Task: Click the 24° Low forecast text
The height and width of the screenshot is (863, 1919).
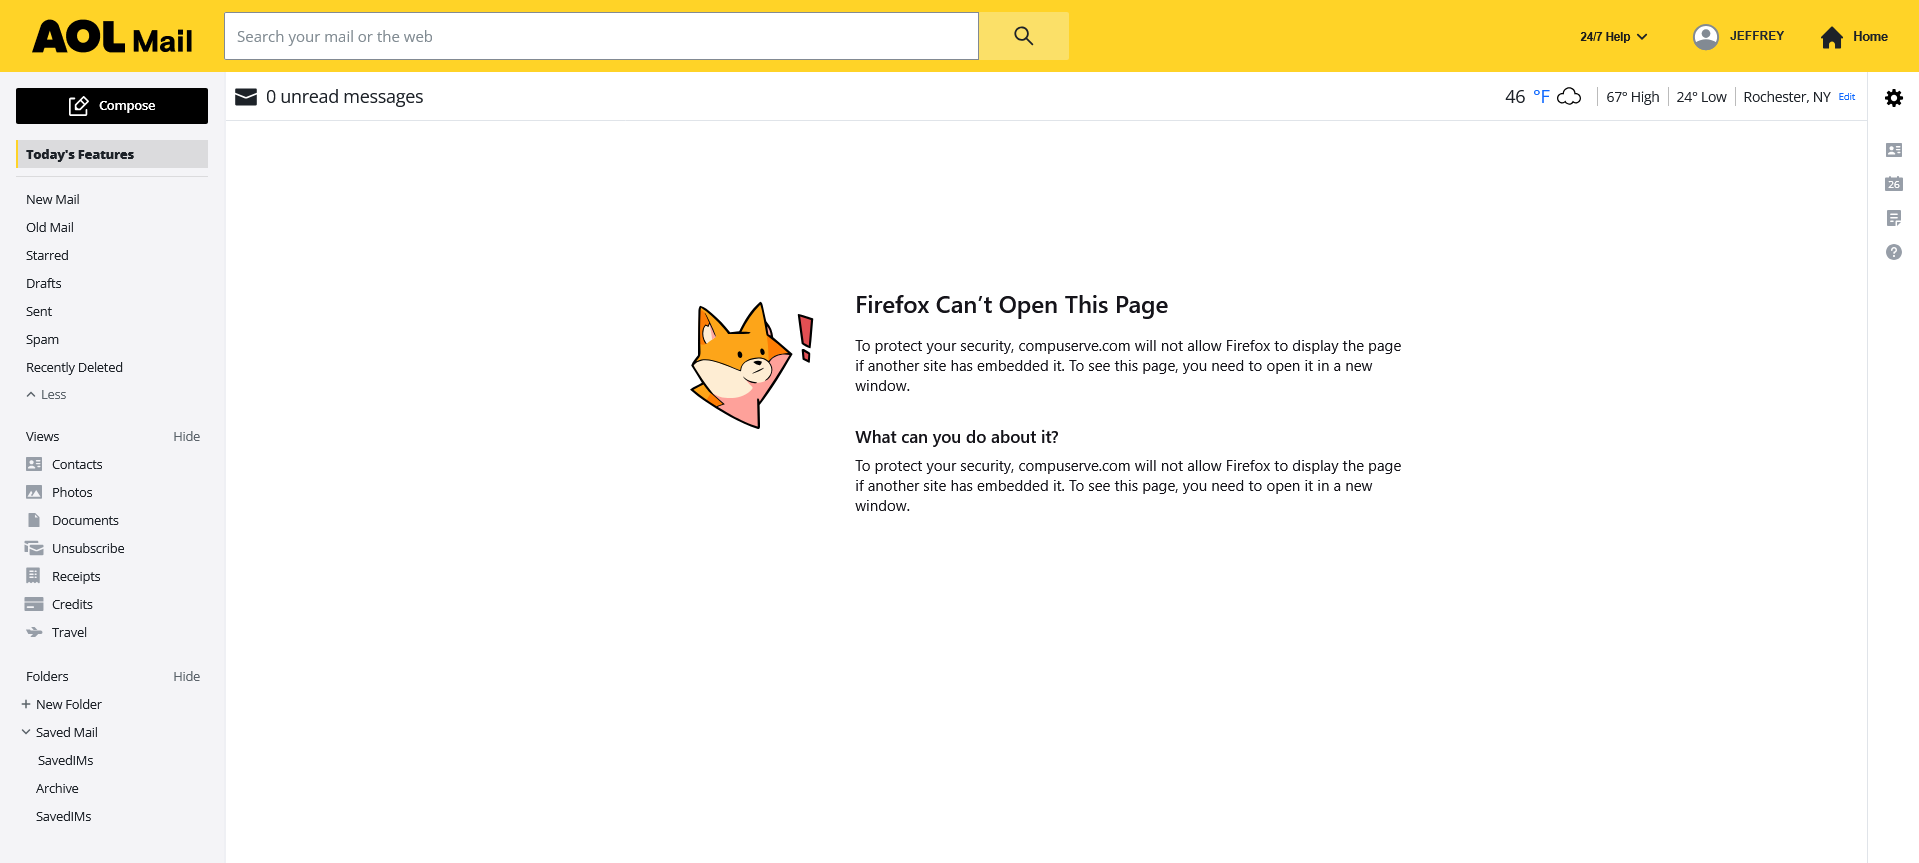Action: click(1702, 97)
